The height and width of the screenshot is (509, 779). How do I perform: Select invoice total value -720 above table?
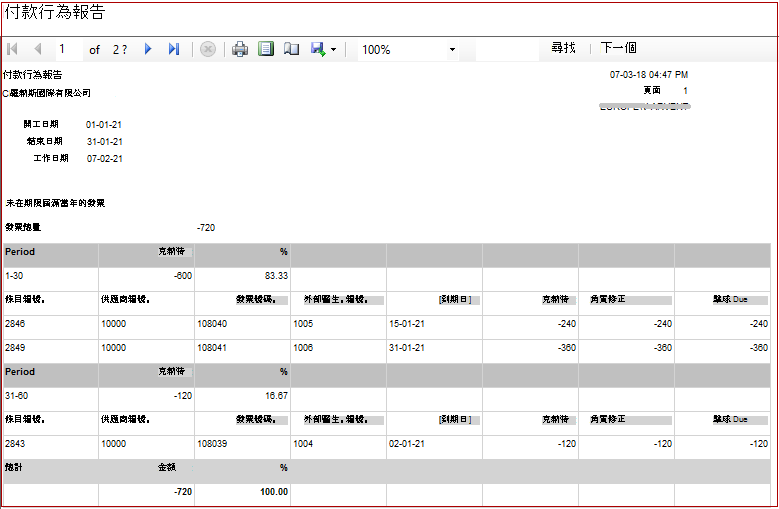point(206,228)
